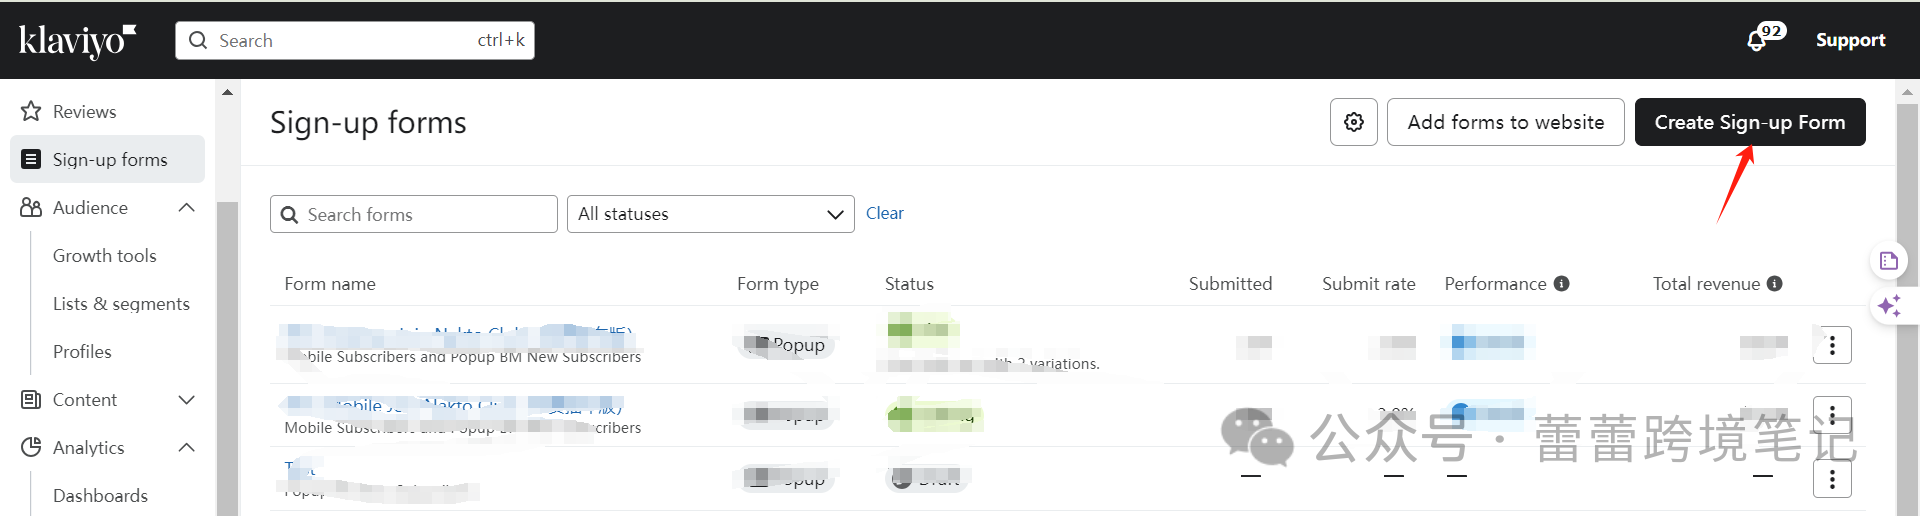Click the Clear filter link
Screen dimensions: 1920x516
pos(884,214)
